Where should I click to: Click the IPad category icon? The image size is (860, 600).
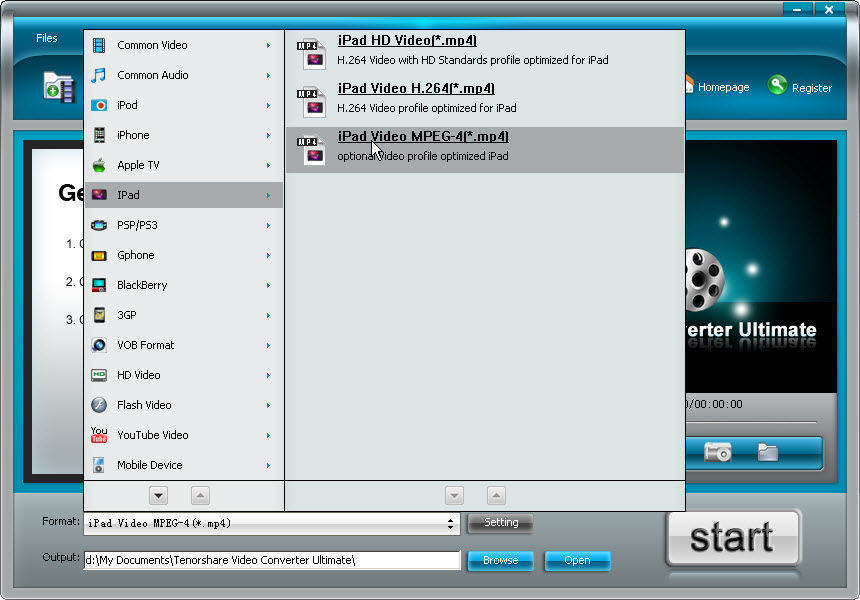(x=99, y=195)
